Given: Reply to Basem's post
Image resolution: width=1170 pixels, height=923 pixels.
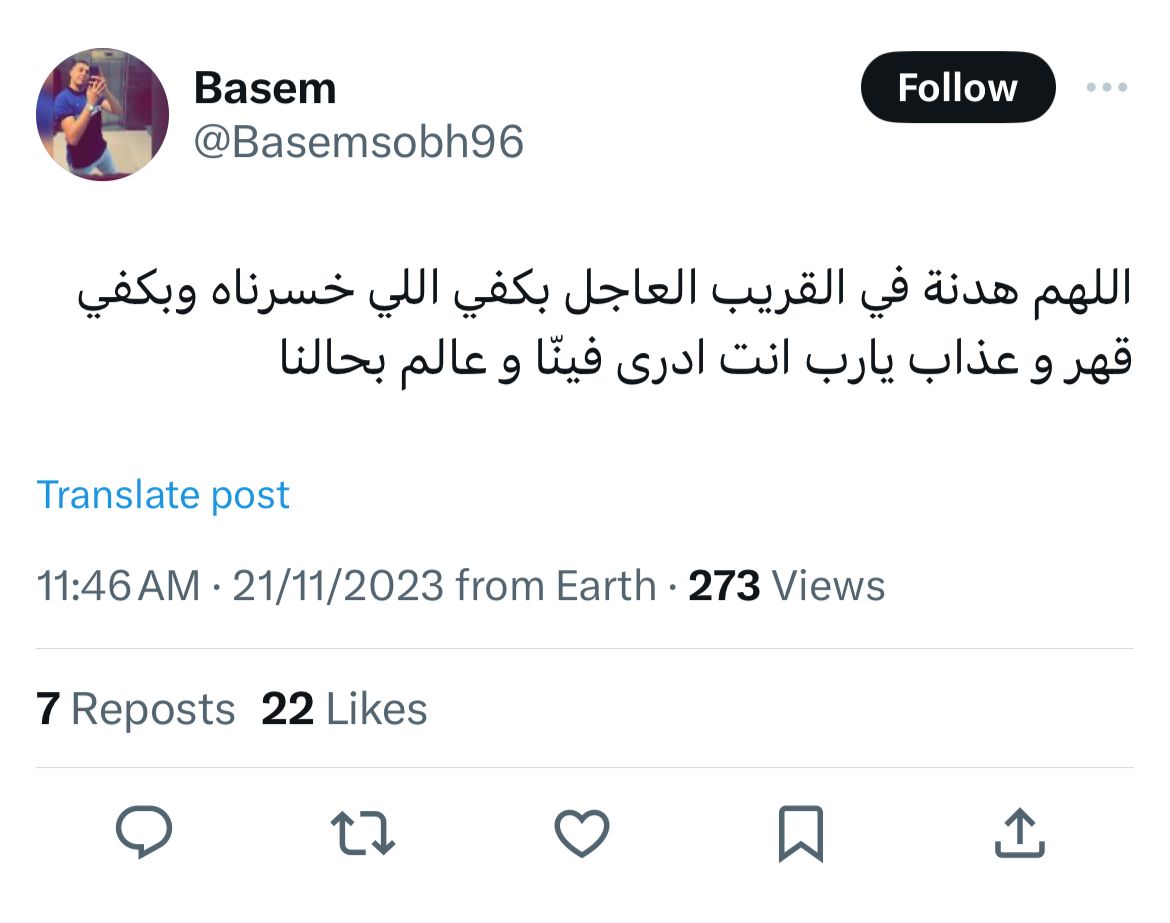Looking at the screenshot, I should tap(144, 832).
